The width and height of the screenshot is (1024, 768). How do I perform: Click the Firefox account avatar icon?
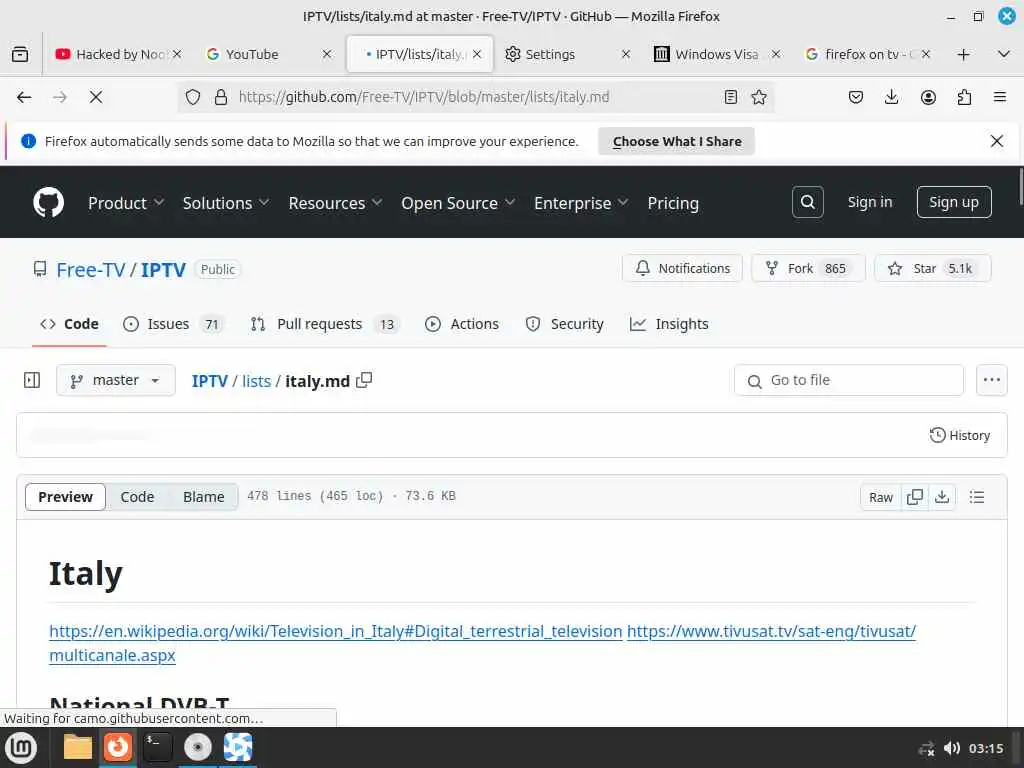(x=928, y=97)
